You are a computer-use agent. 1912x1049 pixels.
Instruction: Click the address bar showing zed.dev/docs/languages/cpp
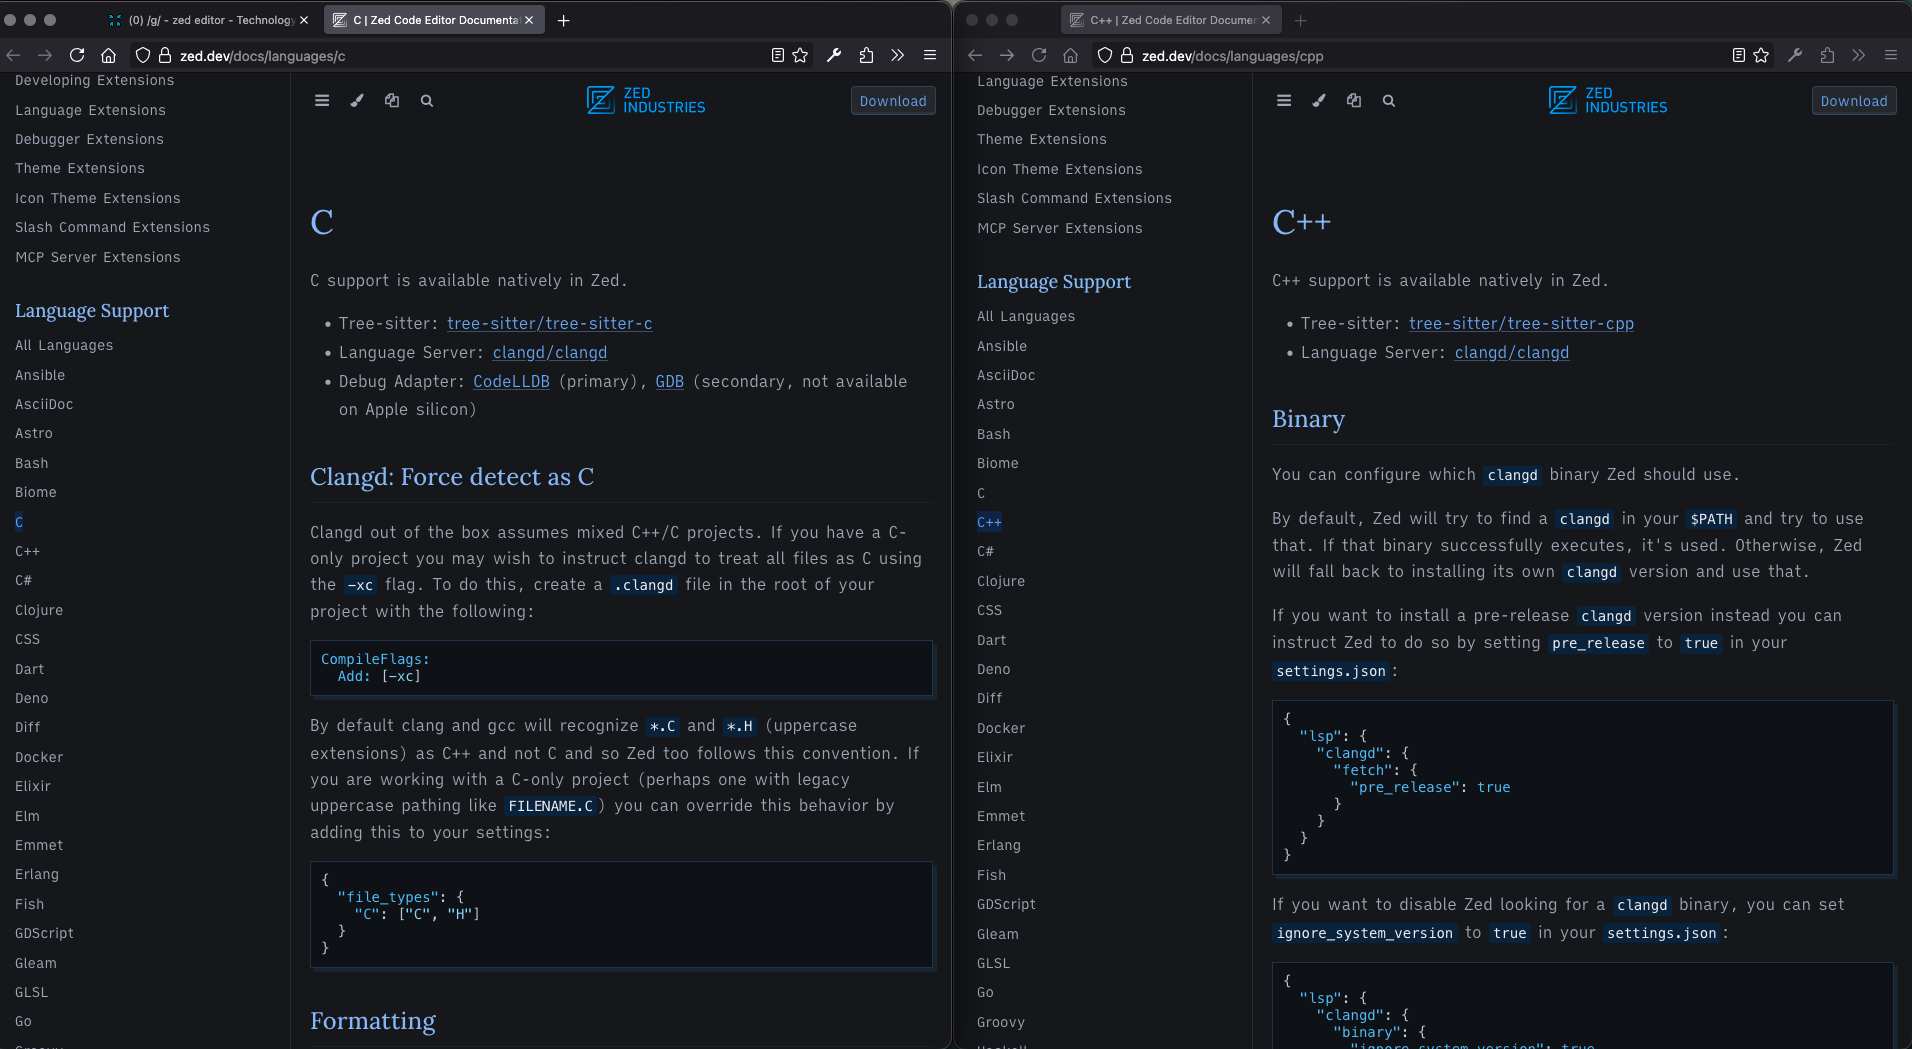coord(1400,56)
